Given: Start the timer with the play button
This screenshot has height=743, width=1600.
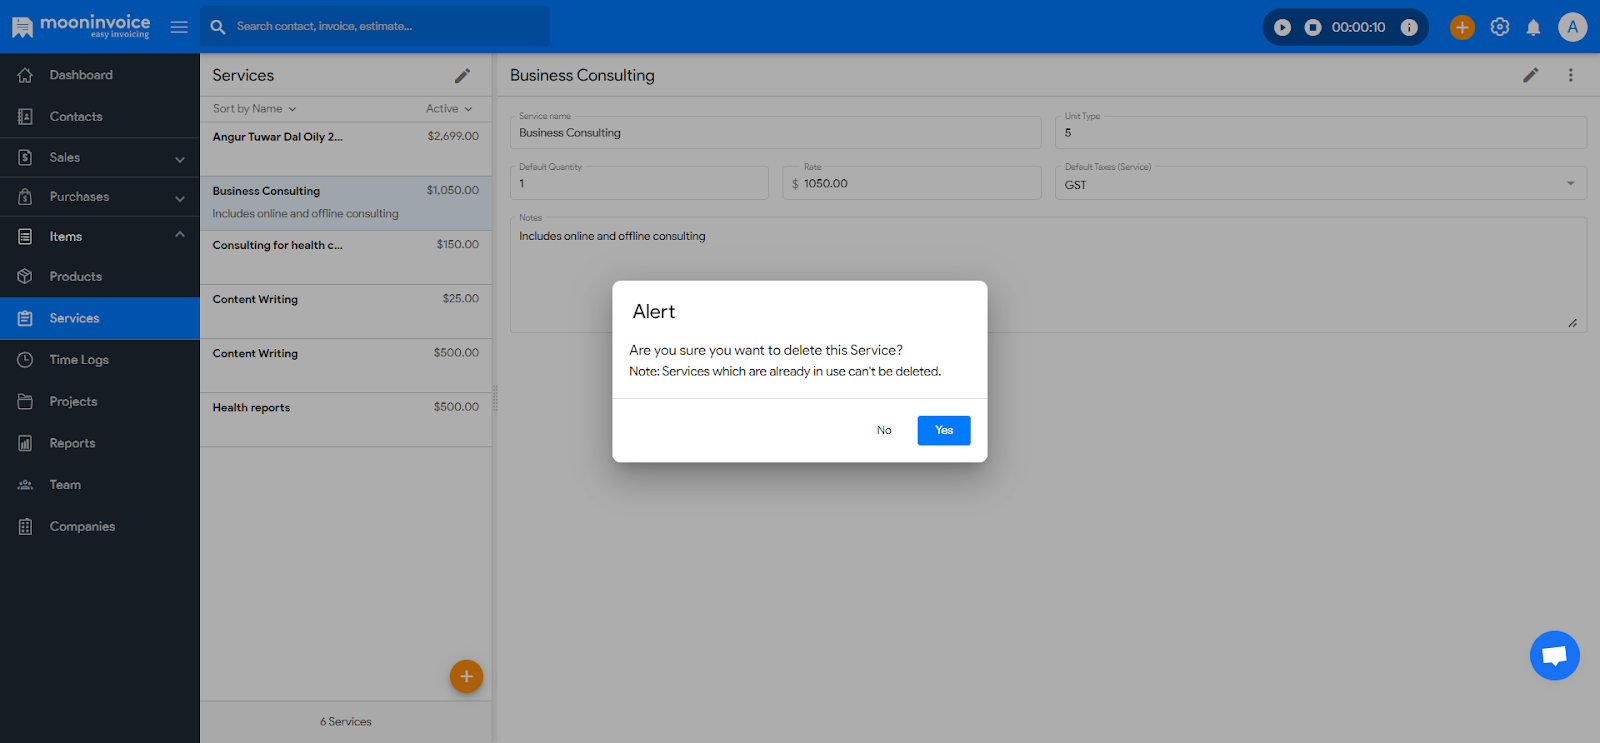Looking at the screenshot, I should [x=1282, y=28].
